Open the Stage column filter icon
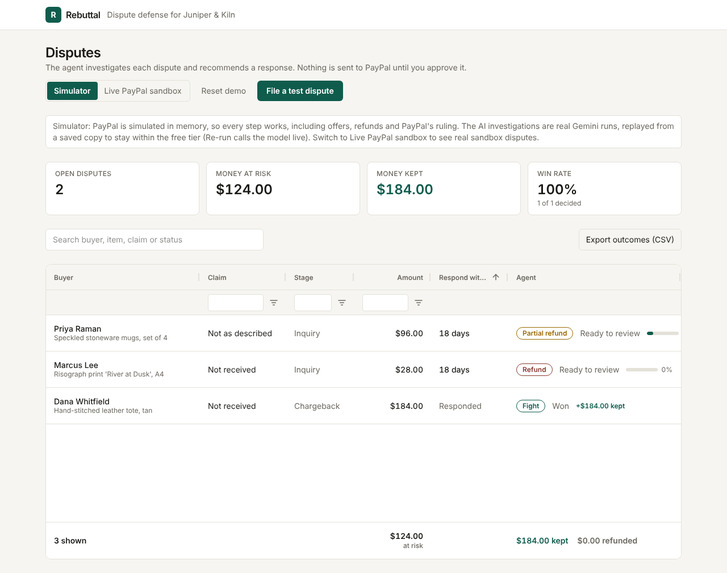 (342, 303)
